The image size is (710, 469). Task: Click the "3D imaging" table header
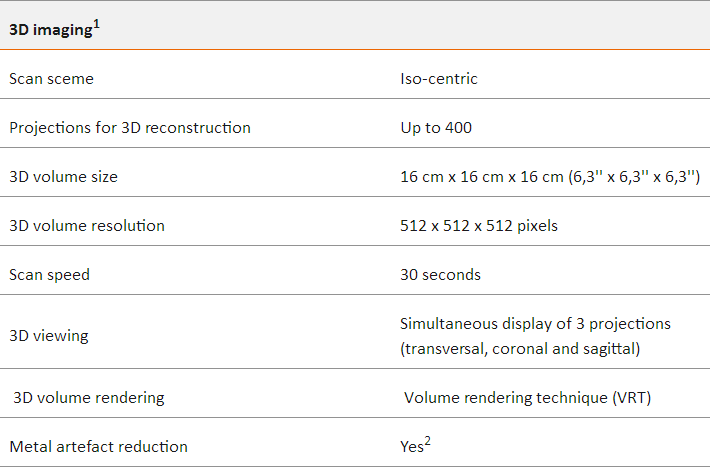tap(50, 31)
